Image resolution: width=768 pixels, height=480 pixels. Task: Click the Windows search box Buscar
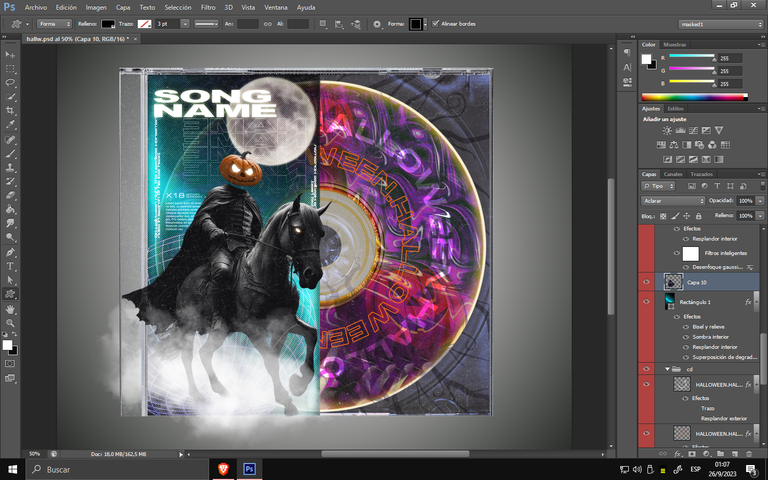tap(117, 469)
